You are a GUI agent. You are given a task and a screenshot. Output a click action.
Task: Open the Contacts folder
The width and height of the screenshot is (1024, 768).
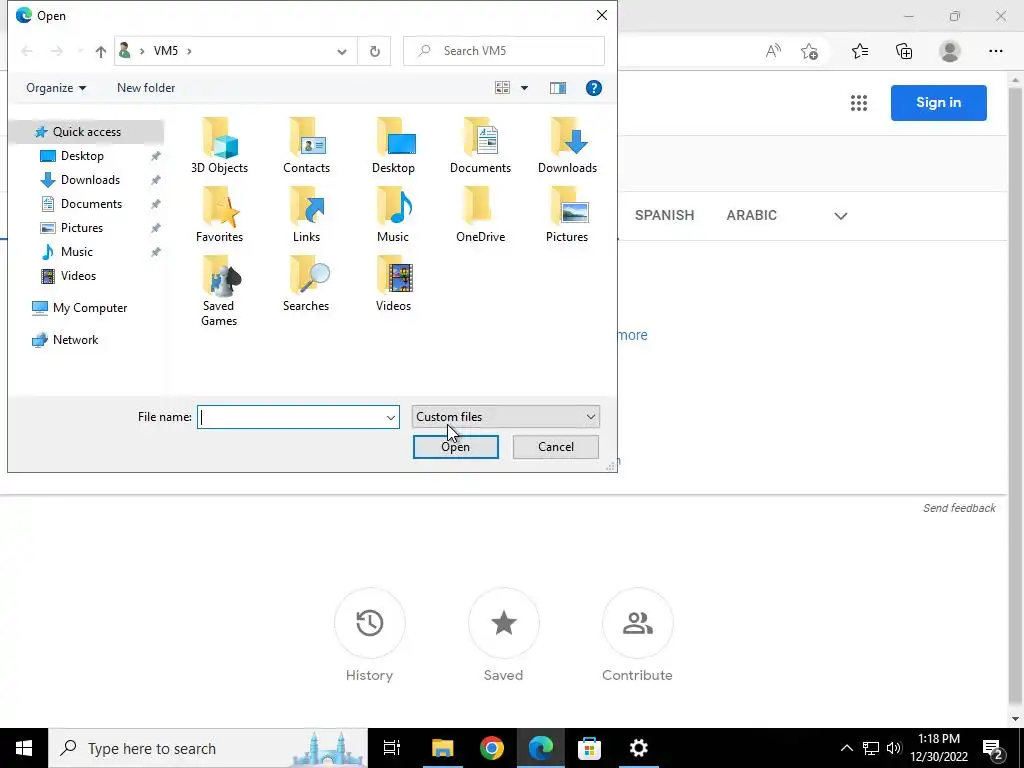coord(306,146)
